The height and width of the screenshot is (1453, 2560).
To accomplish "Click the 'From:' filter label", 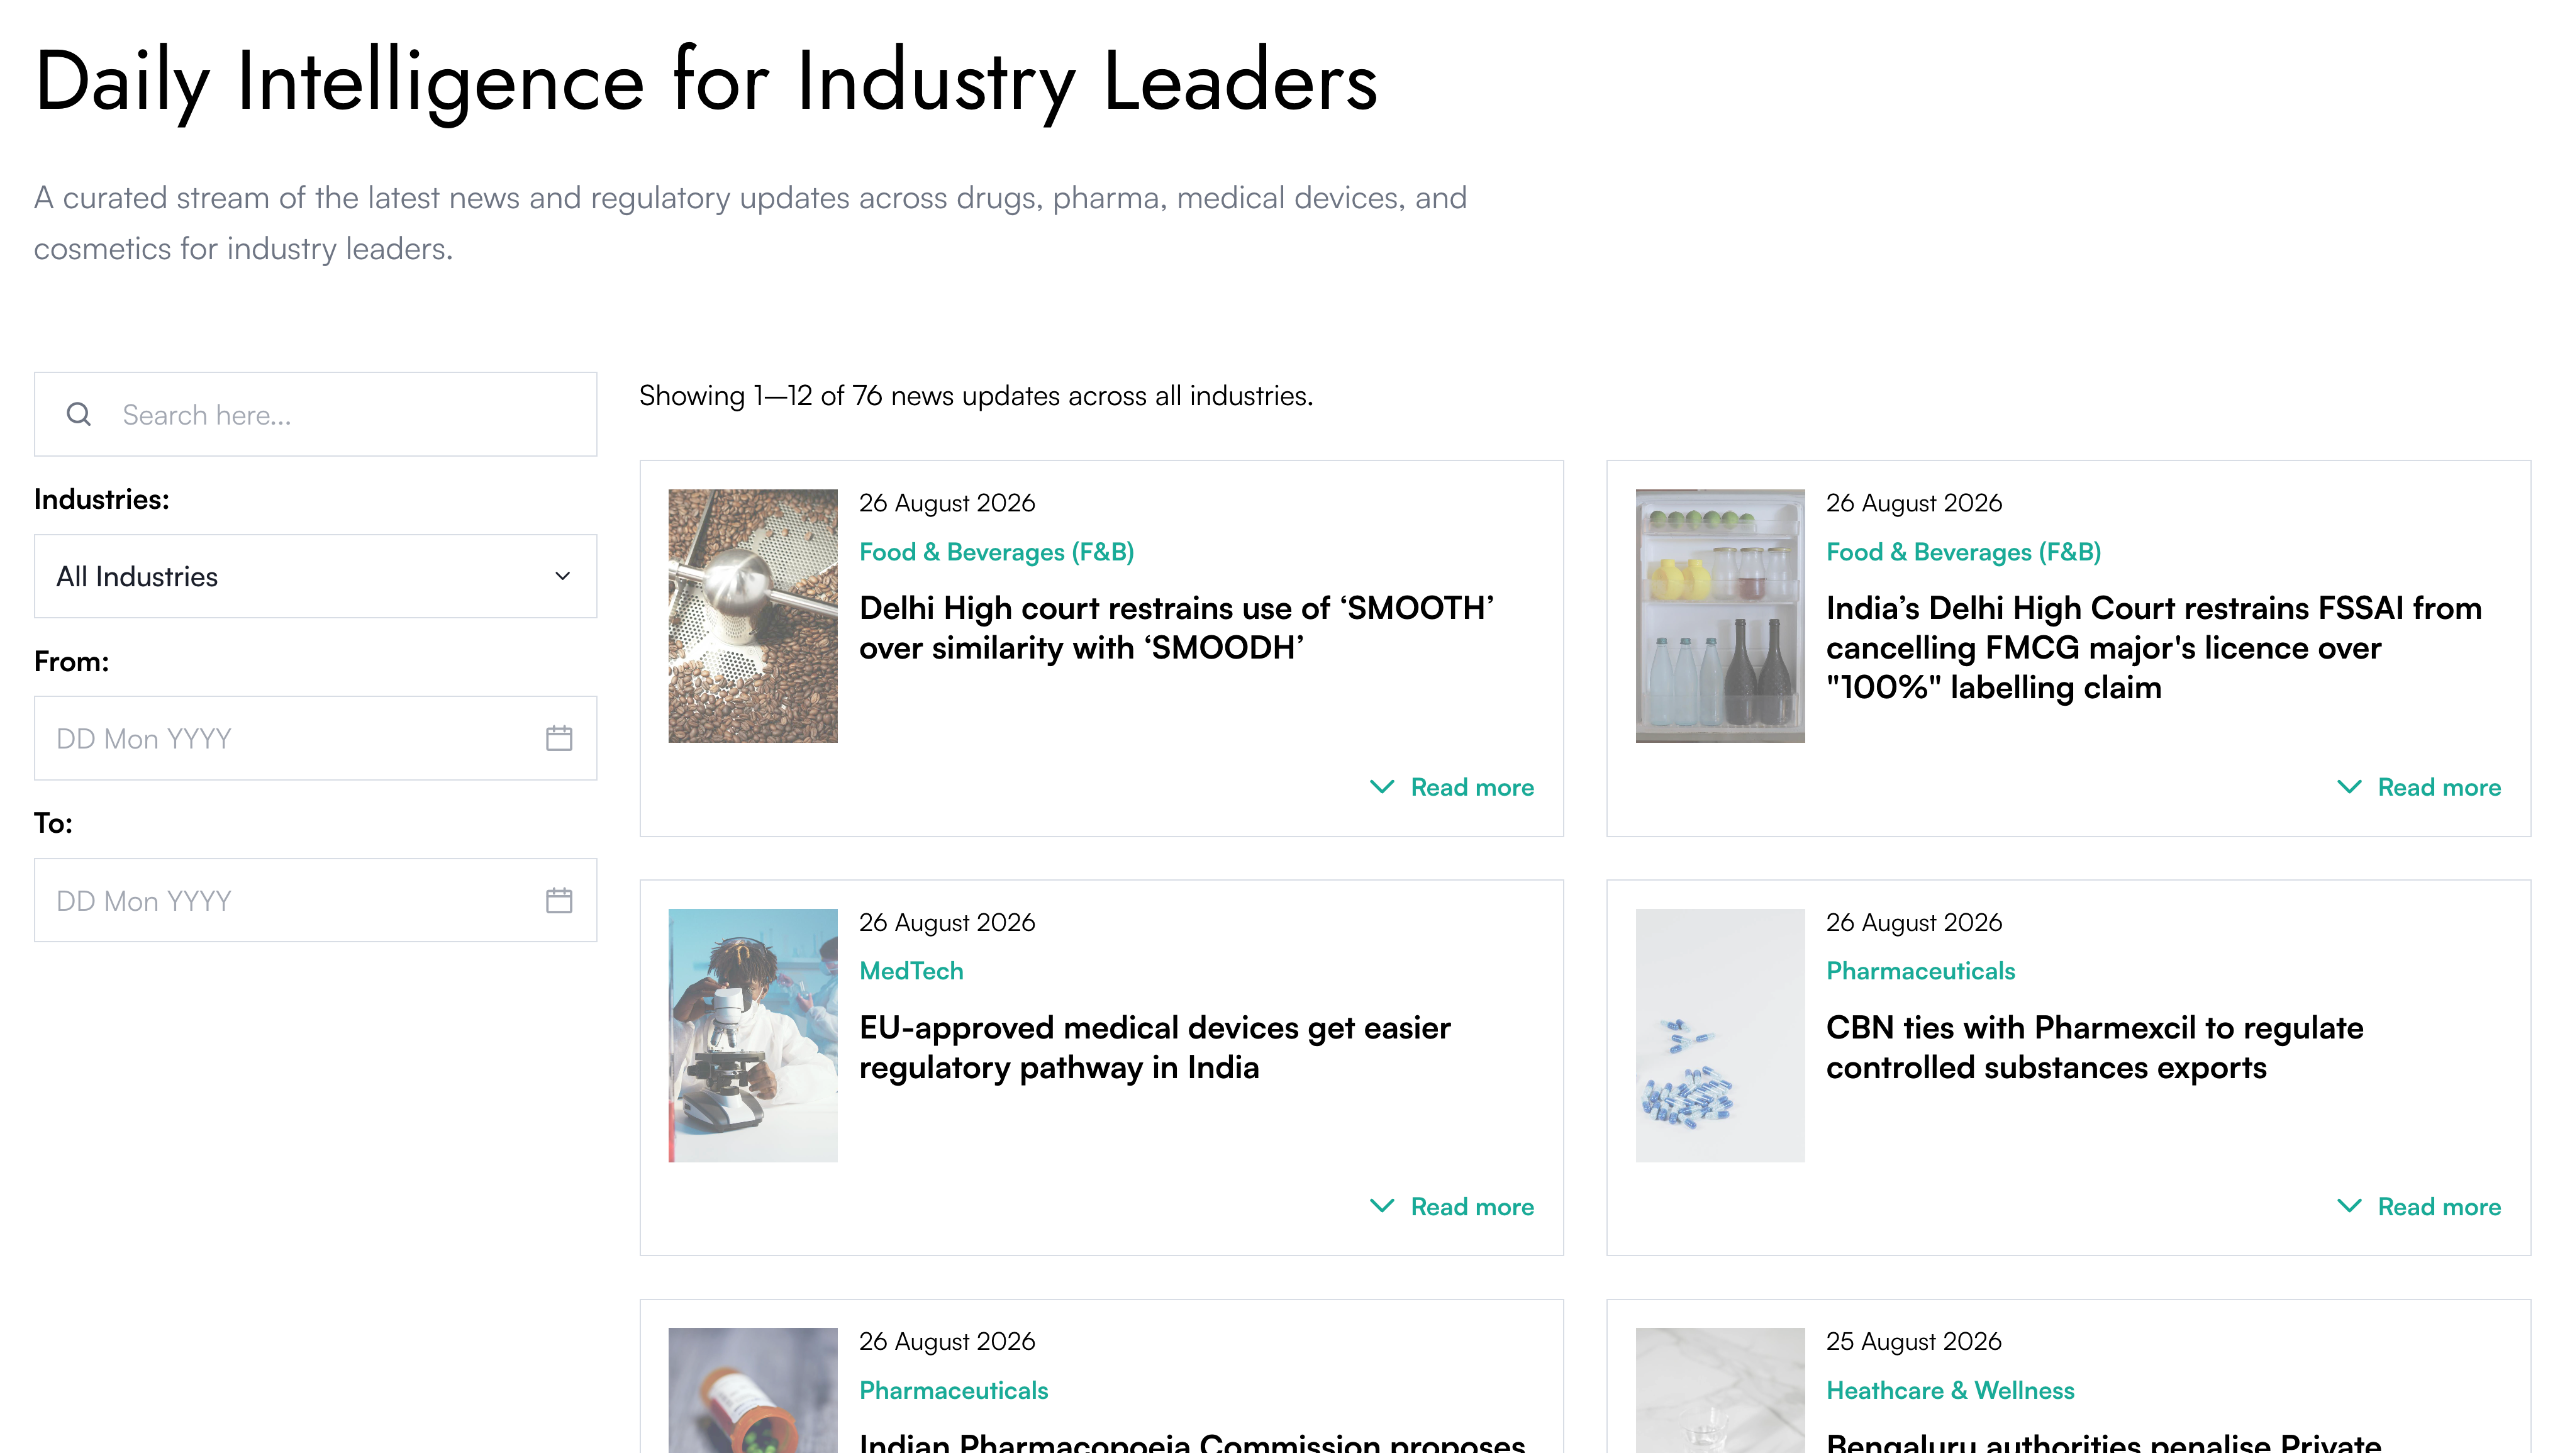I will click(x=72, y=661).
